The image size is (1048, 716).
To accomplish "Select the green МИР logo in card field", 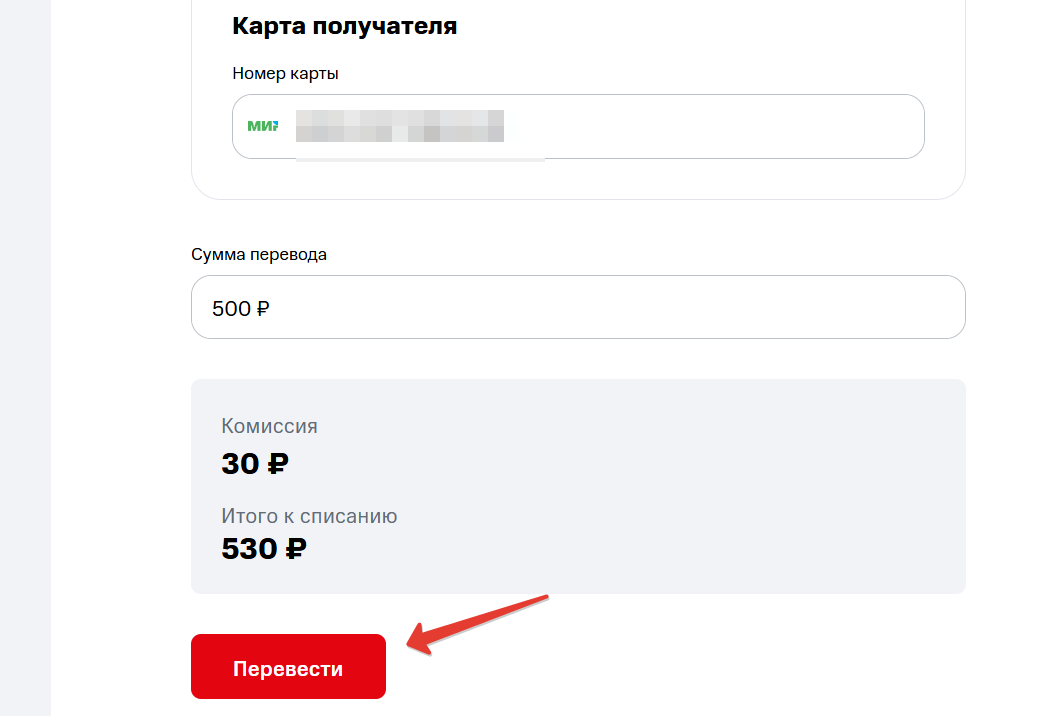I will click(x=263, y=126).
